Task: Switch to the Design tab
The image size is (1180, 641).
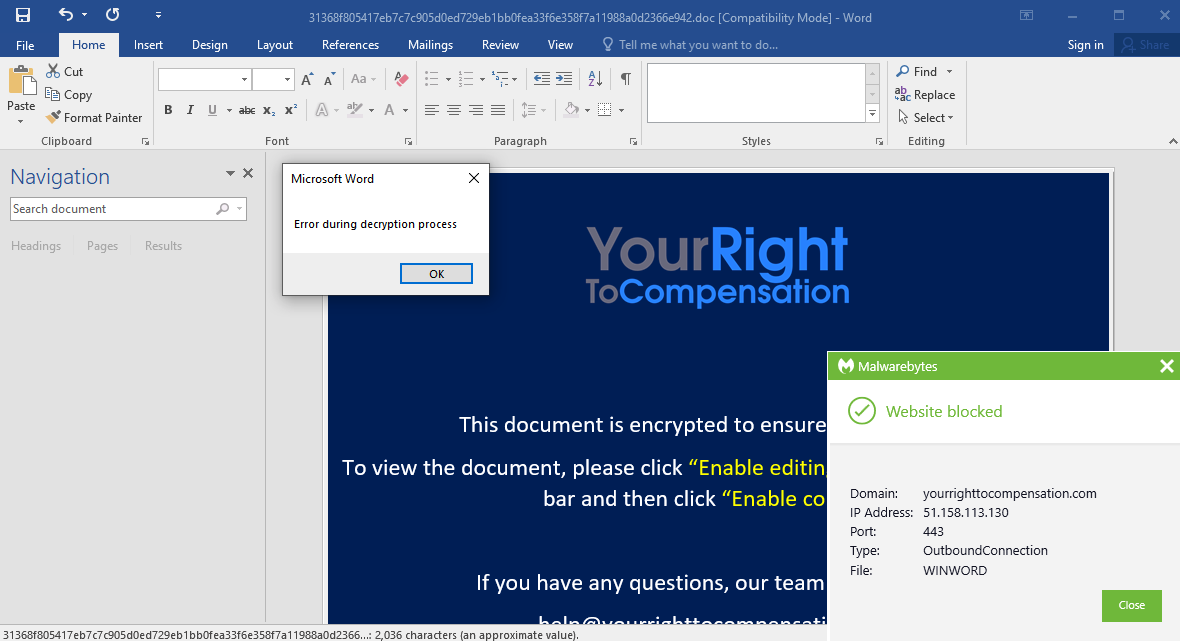Action: click(209, 45)
